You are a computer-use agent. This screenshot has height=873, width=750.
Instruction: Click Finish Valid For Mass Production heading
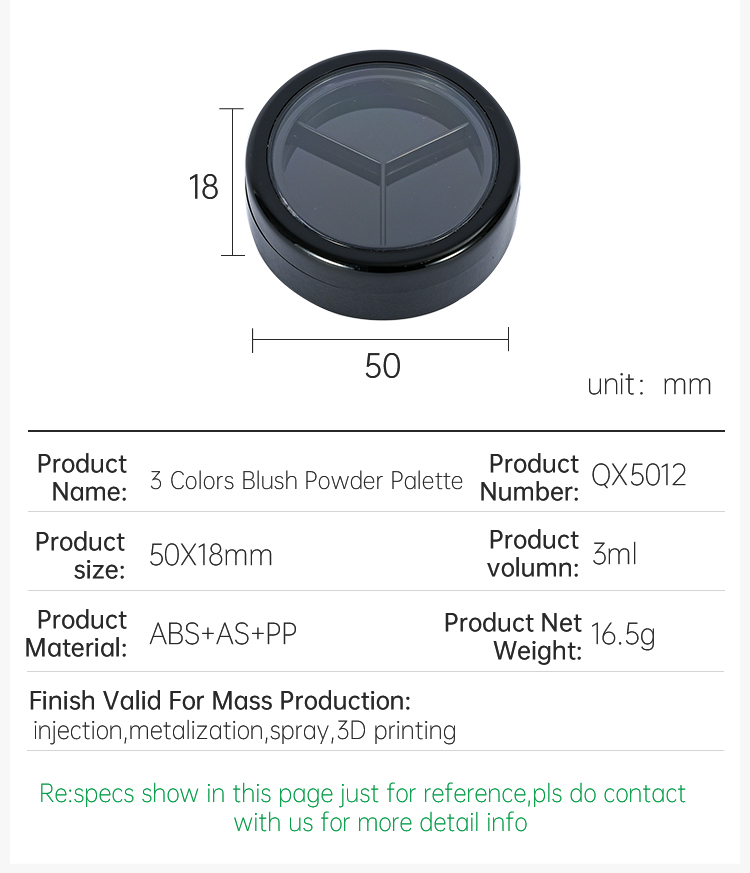click(x=220, y=701)
